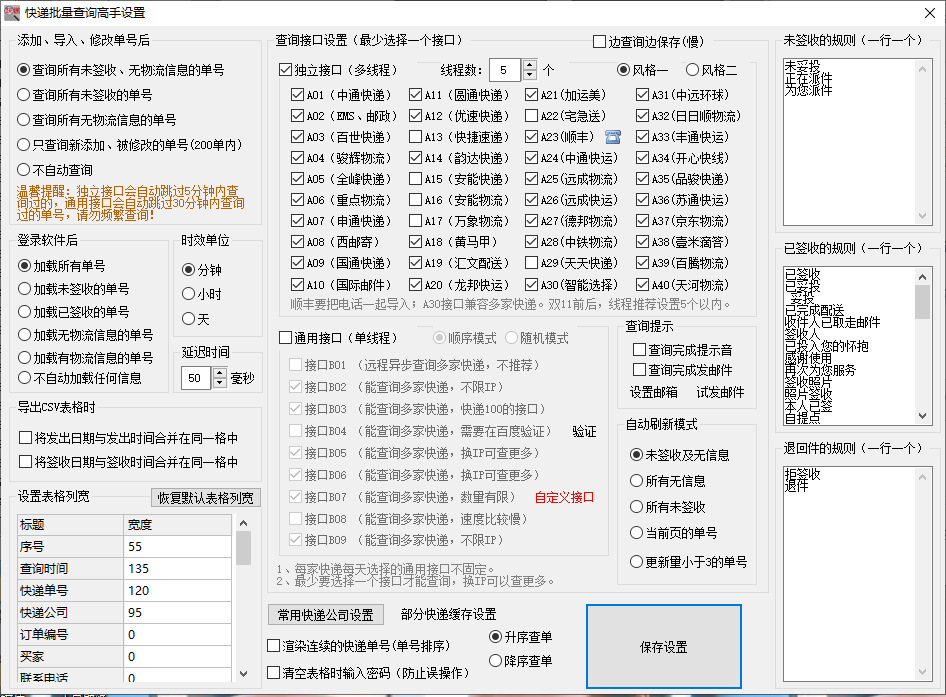The width and height of the screenshot is (946, 697).
Task: Click 恢复默认表格列宽 button
Action: tap(206, 498)
